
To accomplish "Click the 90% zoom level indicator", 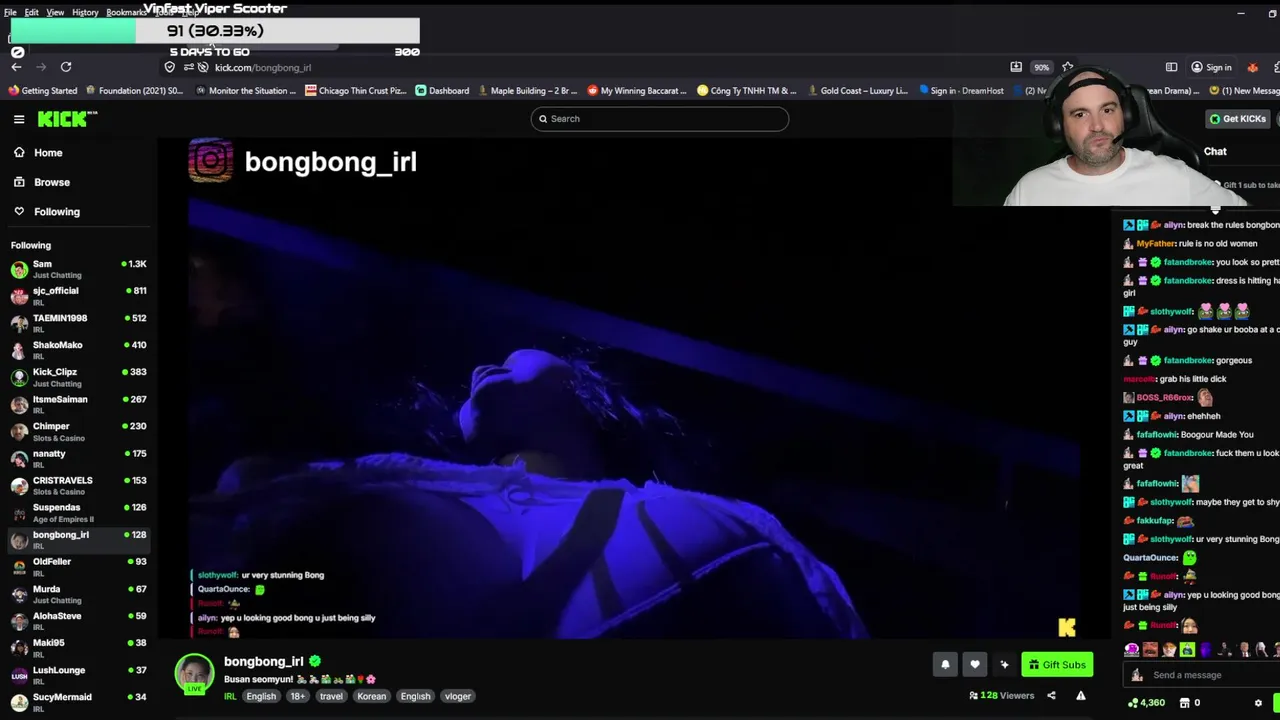I will [x=1042, y=67].
